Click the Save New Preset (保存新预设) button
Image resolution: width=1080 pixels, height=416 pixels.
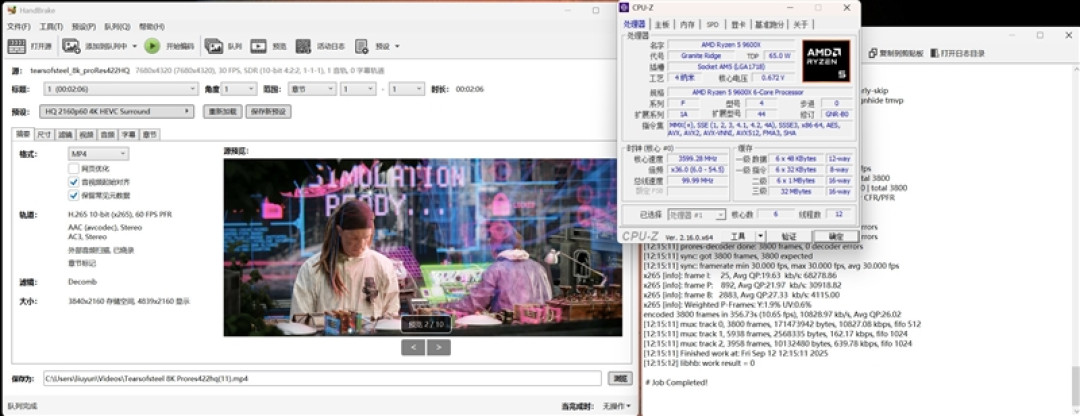(268, 111)
